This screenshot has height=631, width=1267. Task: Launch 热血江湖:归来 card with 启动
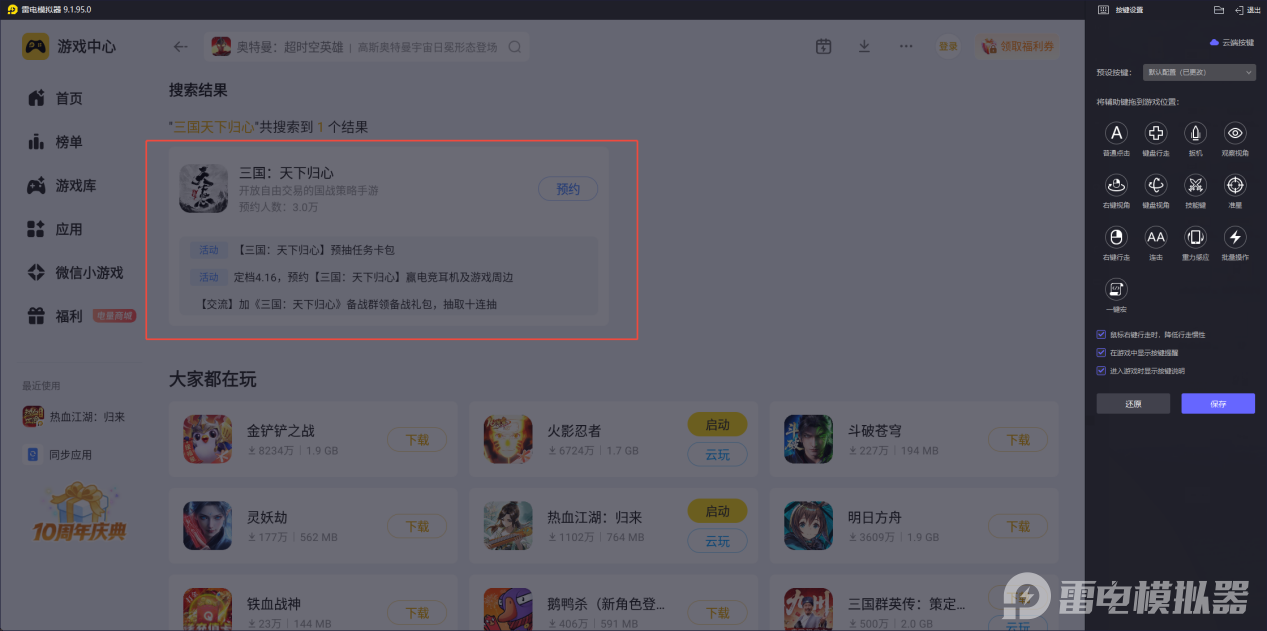(x=717, y=511)
